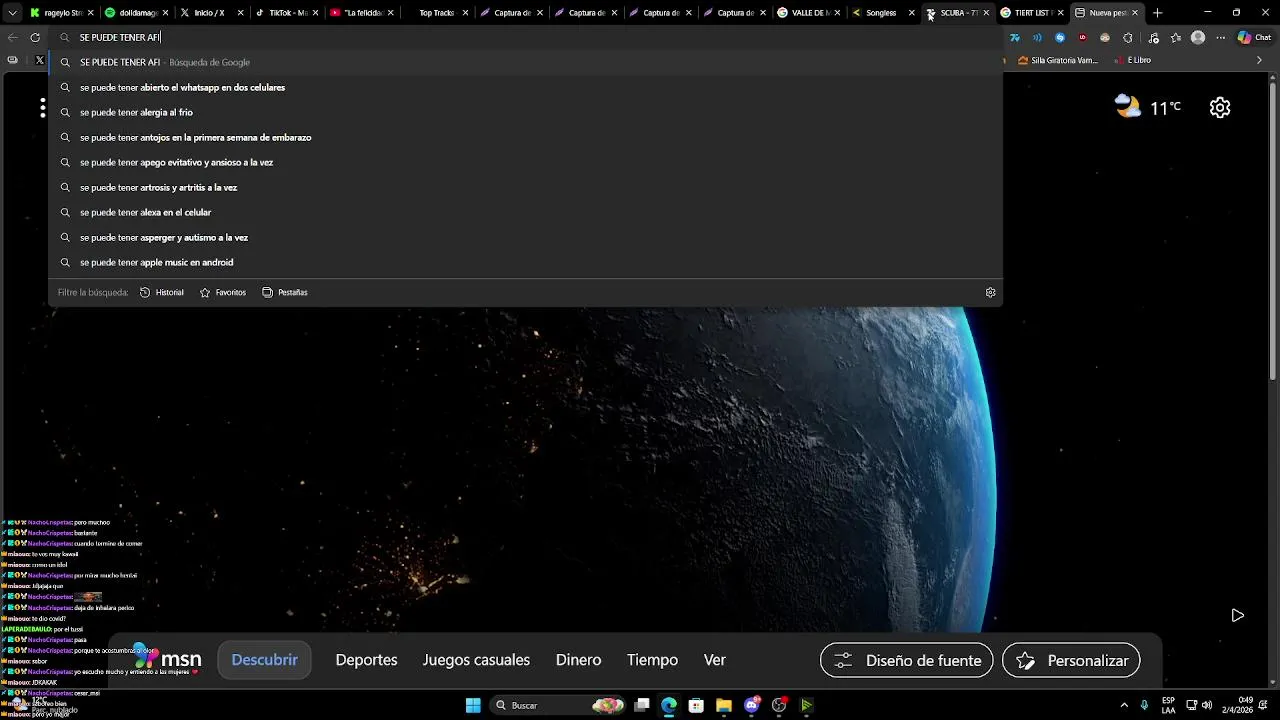Open the Silla Giratoria bookmark
Viewport: 1280px width, 720px height.
pos(1058,60)
